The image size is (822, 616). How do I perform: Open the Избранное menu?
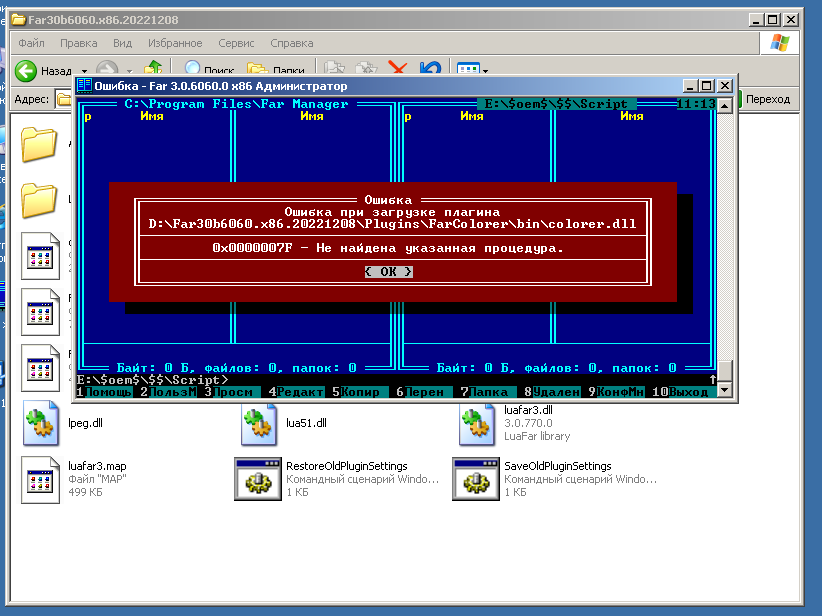pyautogui.click(x=175, y=43)
